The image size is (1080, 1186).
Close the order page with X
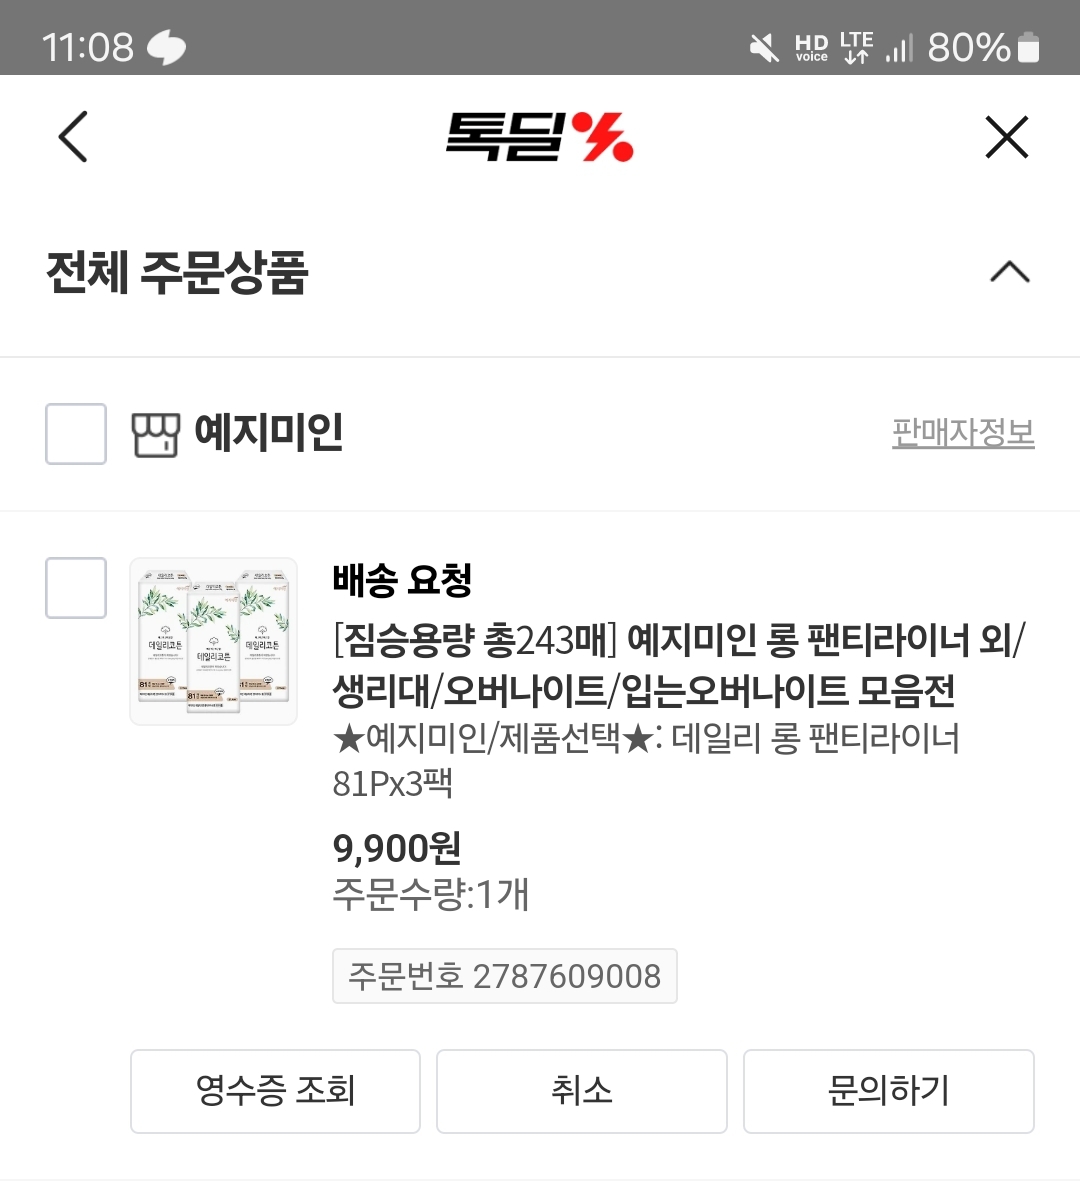tap(1006, 137)
